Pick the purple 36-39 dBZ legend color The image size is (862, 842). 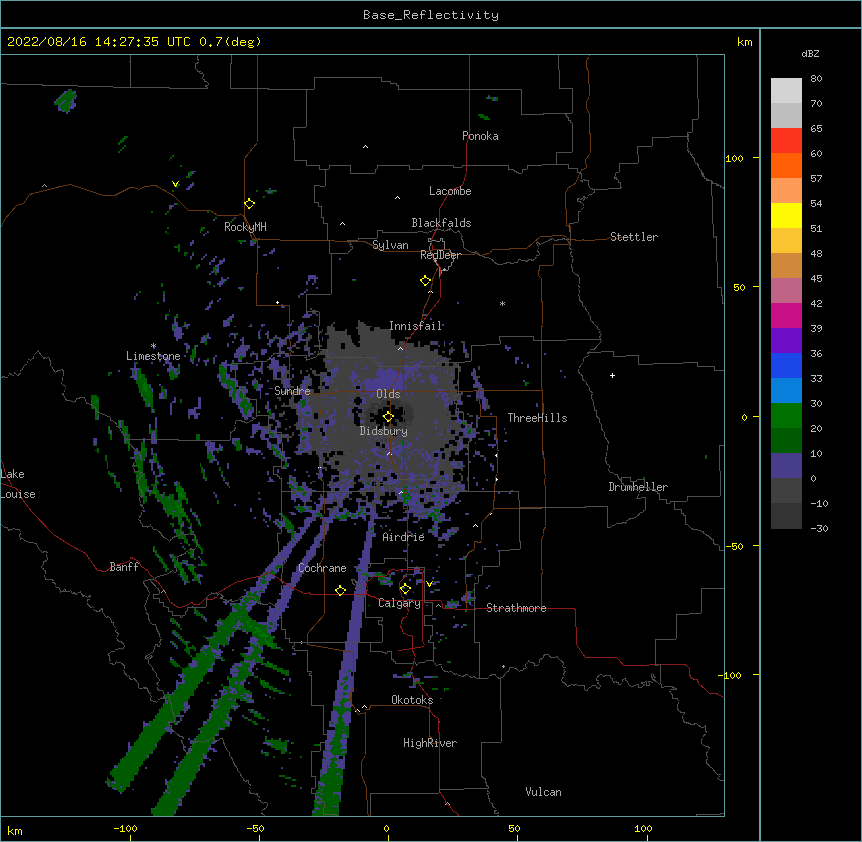(786, 340)
